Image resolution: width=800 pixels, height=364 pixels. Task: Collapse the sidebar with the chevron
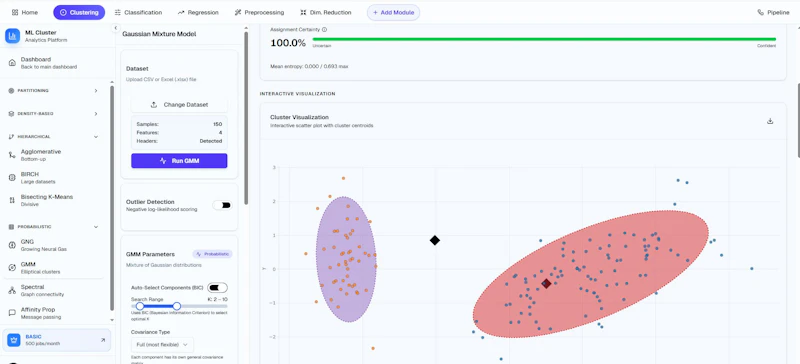click(116, 28)
